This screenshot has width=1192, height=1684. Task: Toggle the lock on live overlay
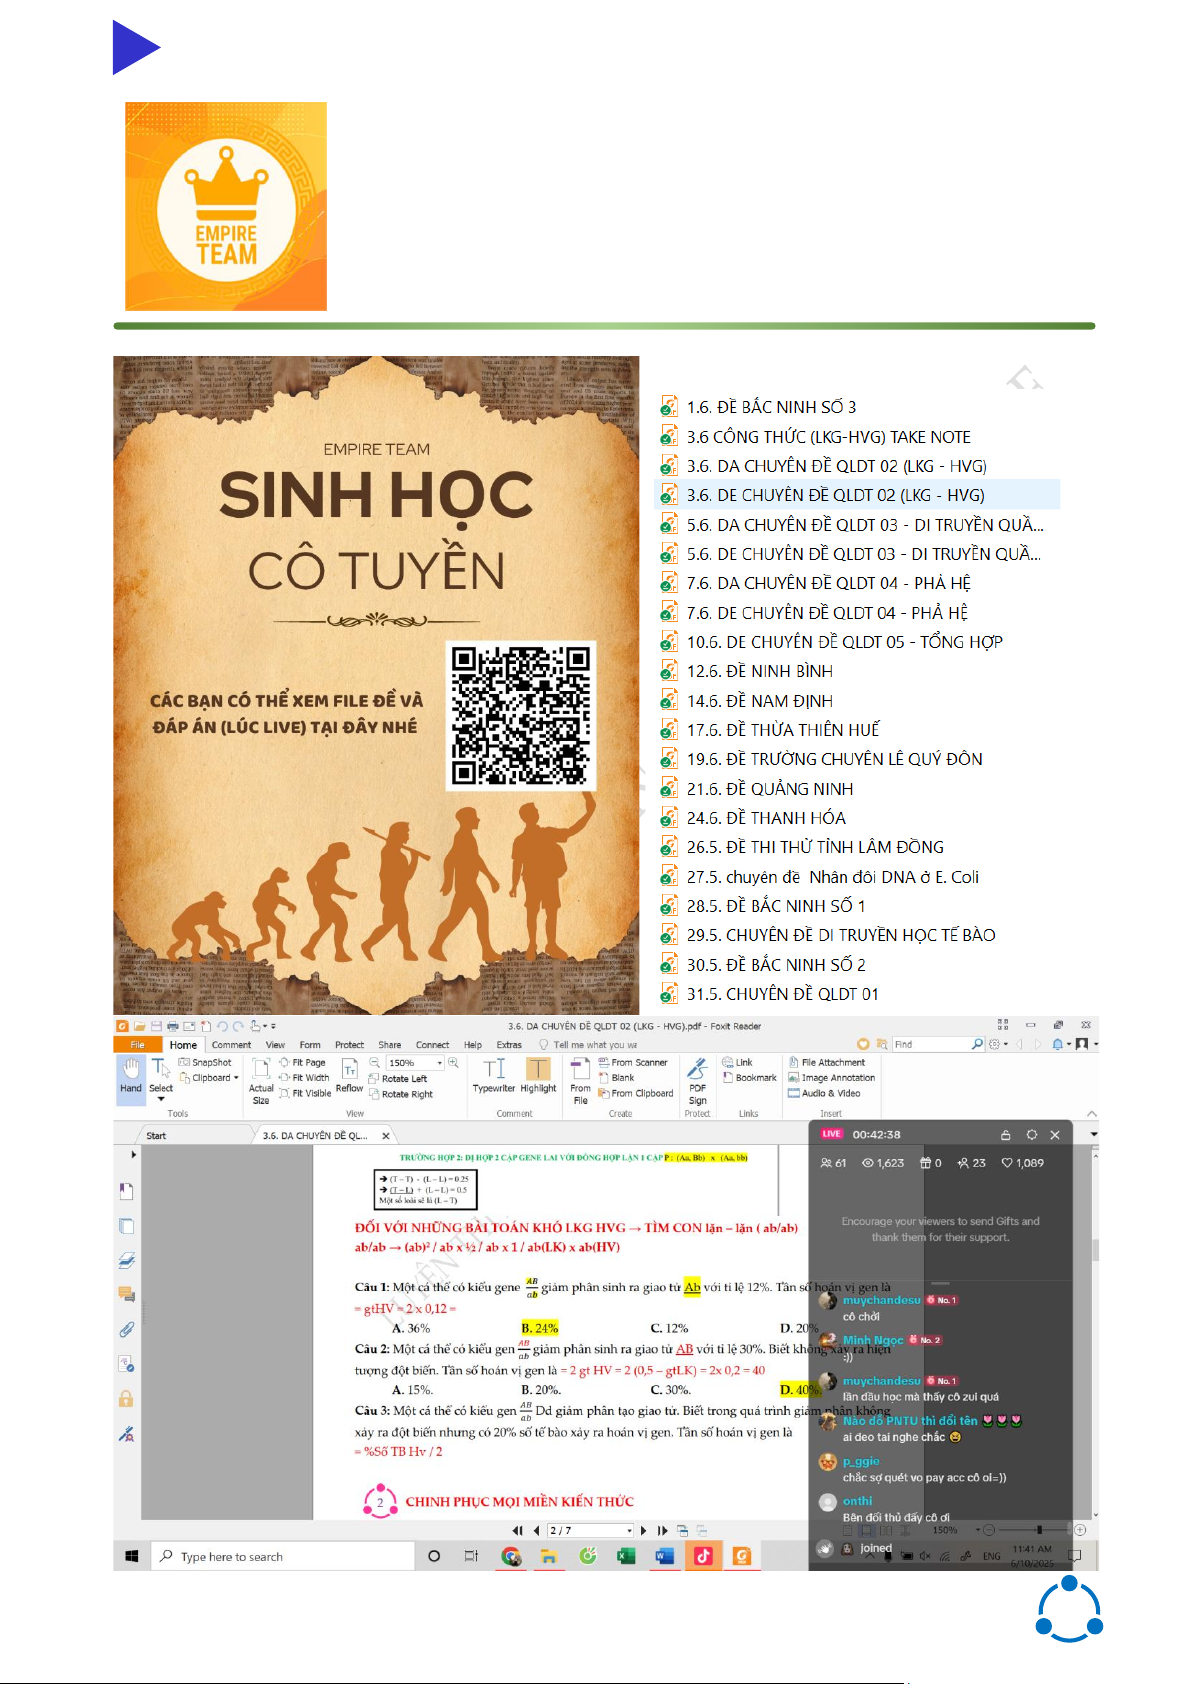tap(1005, 1135)
